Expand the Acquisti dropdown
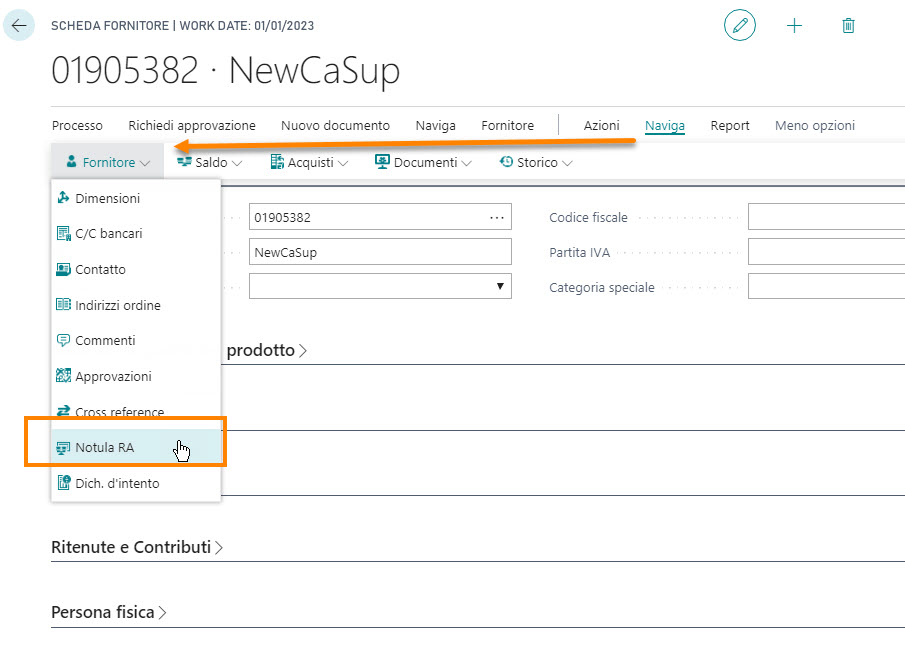 [x=309, y=162]
